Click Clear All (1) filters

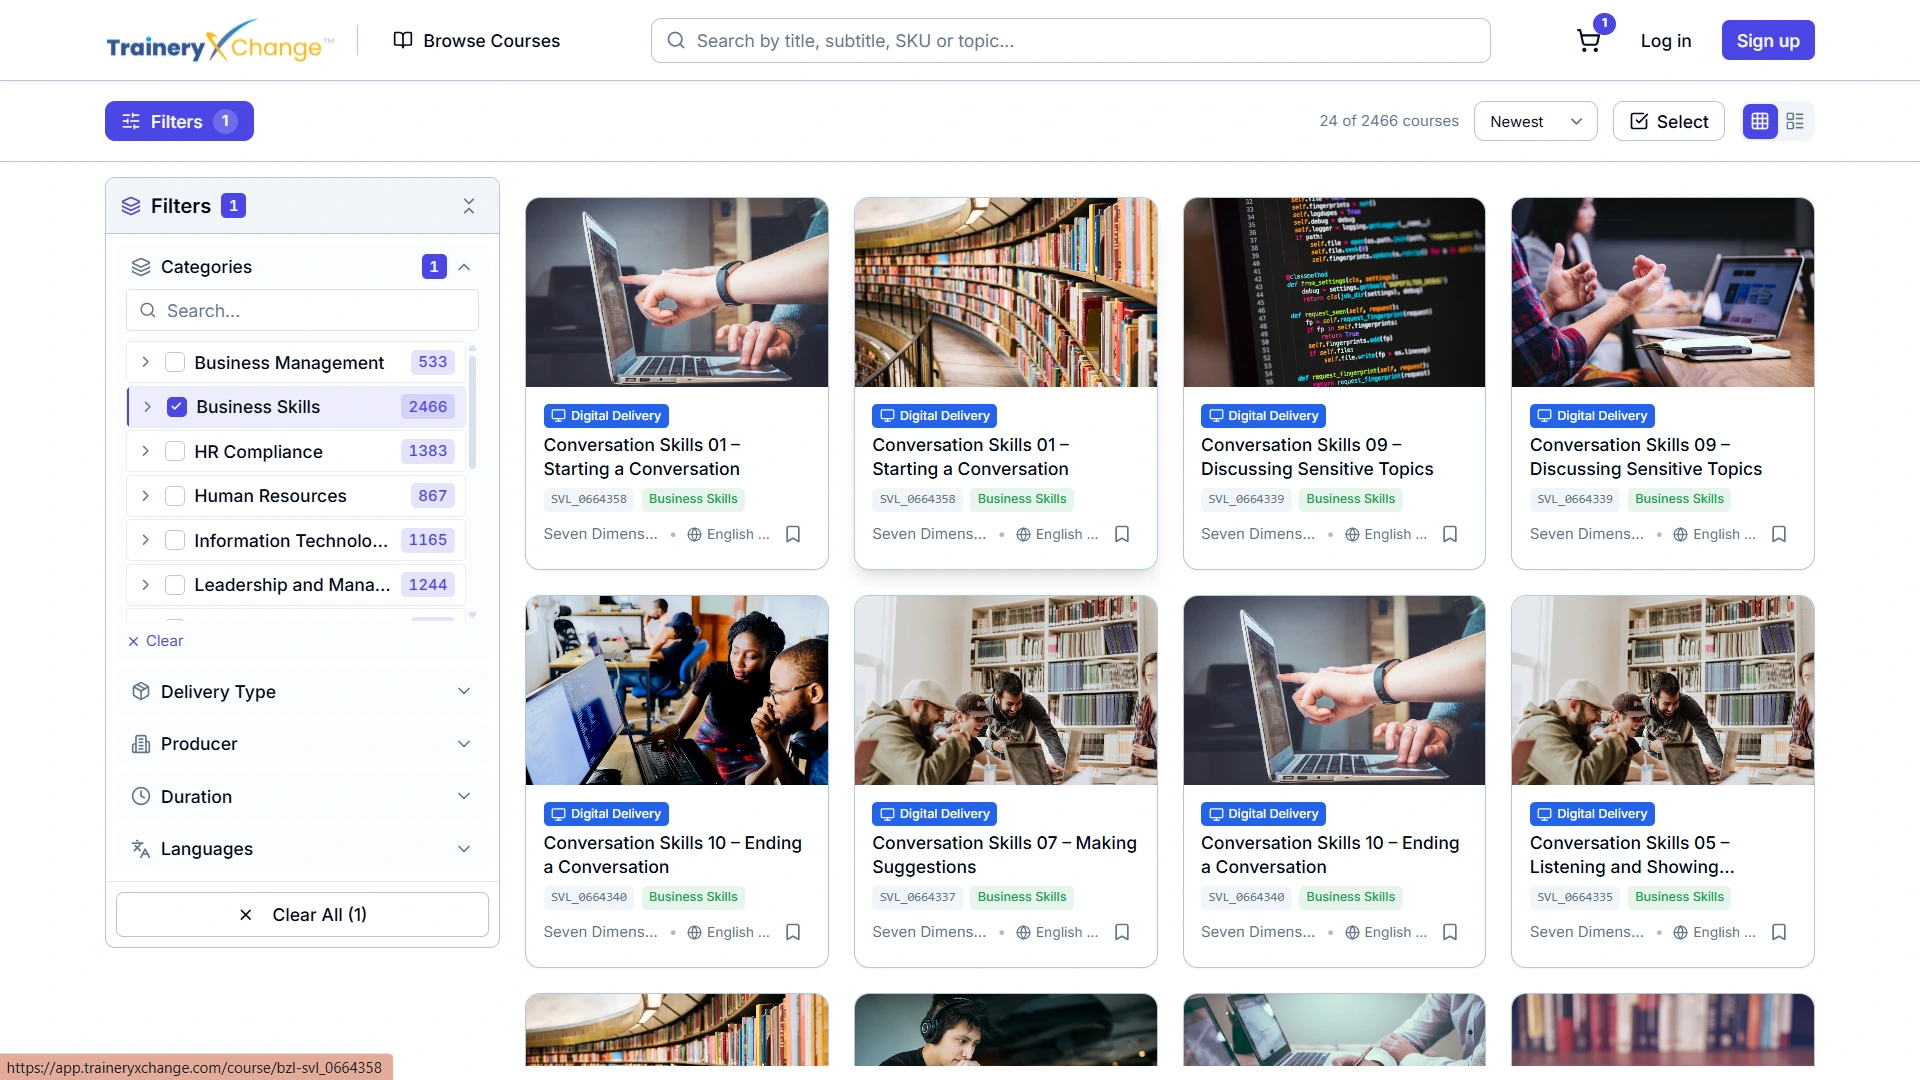tap(302, 915)
